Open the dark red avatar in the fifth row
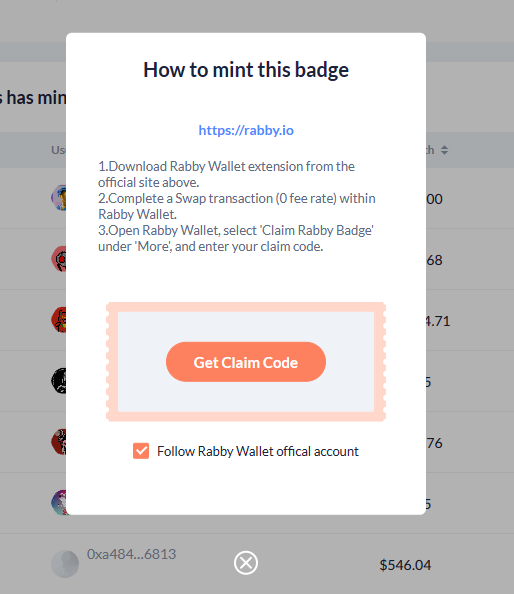514x594 pixels. 59,442
